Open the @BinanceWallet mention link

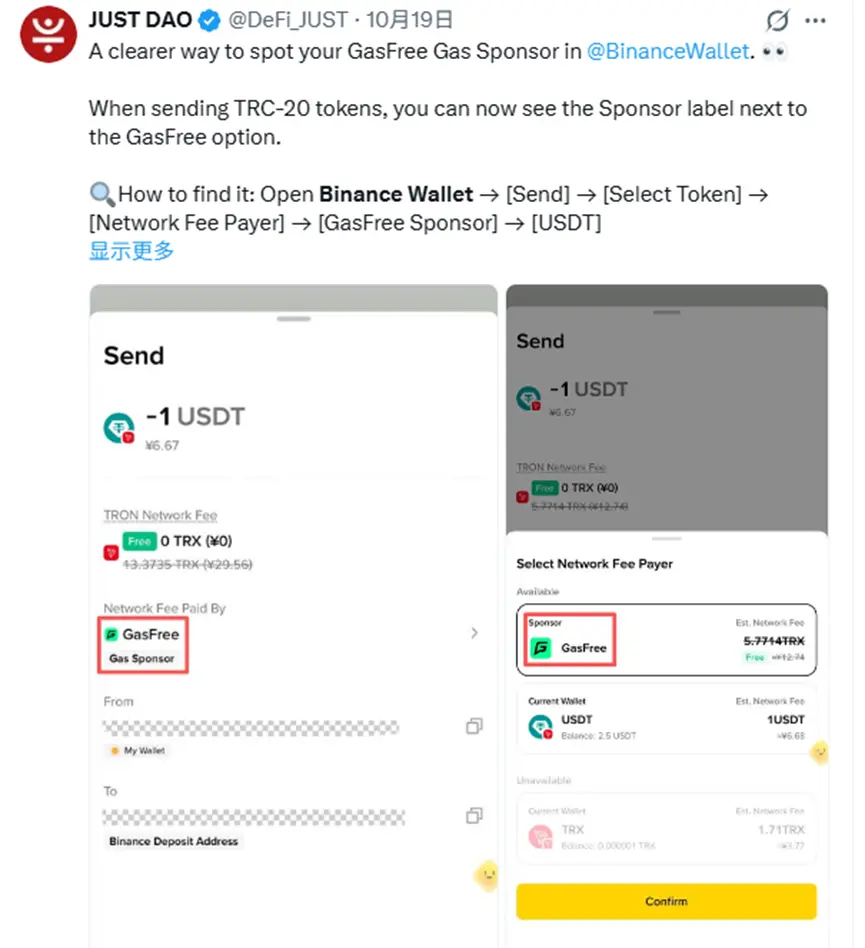[668, 51]
